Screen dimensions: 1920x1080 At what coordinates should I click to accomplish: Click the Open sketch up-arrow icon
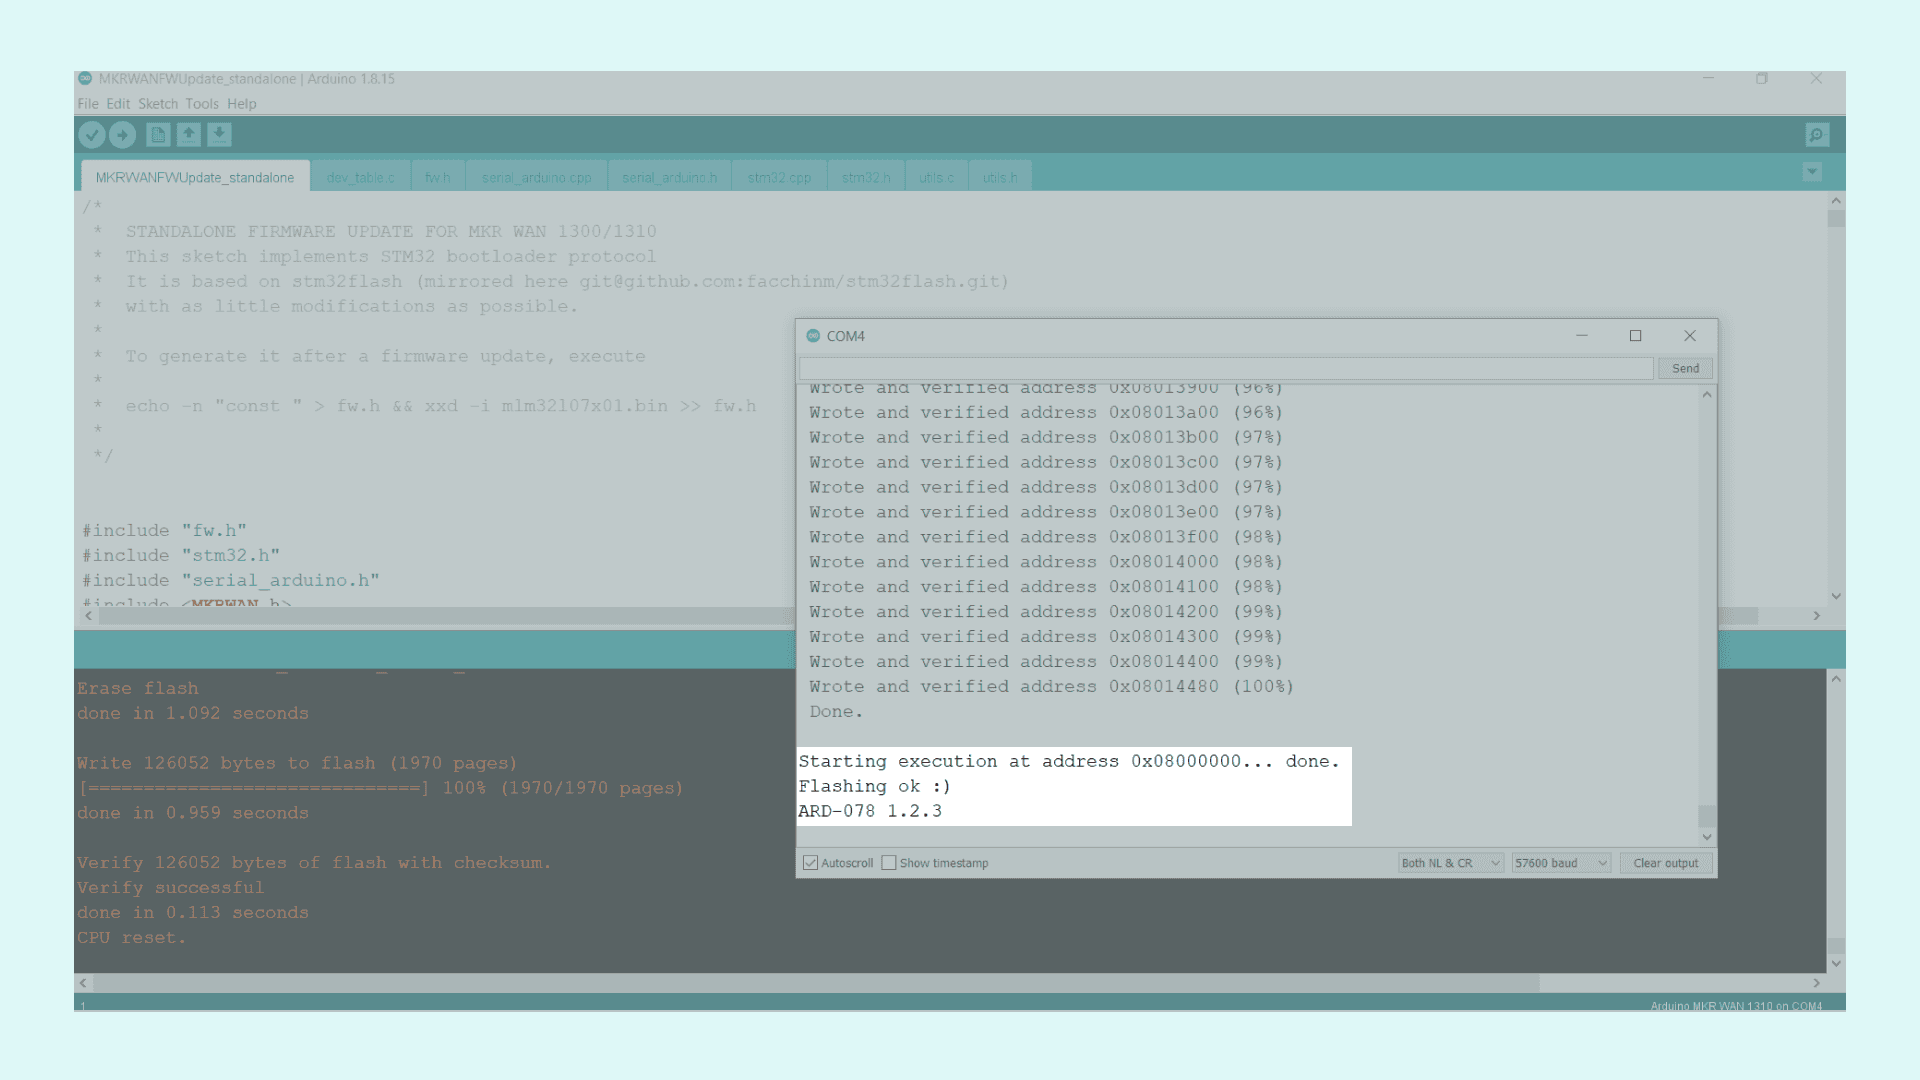(189, 134)
